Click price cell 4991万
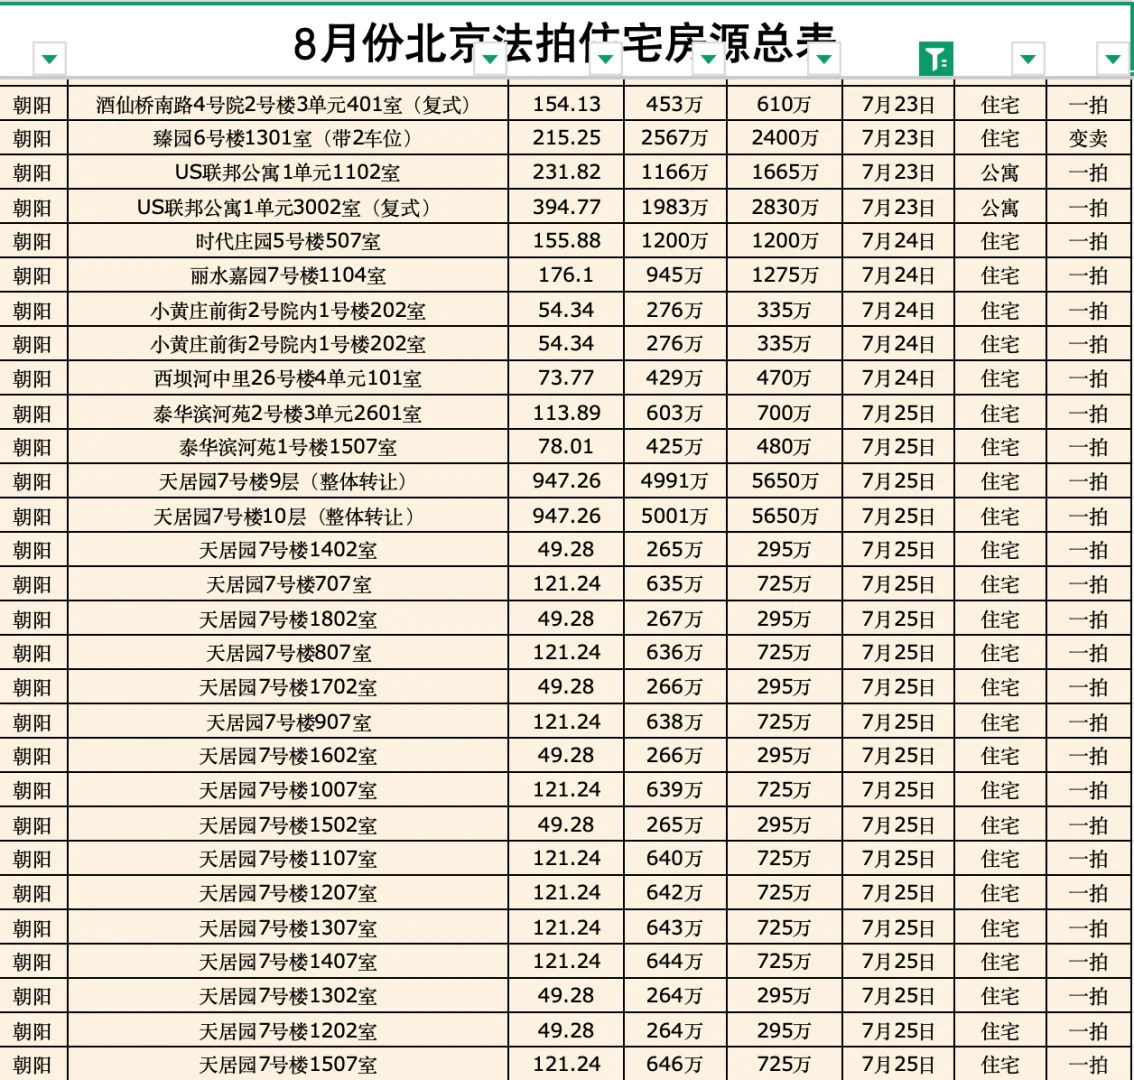Image resolution: width=1134 pixels, height=1080 pixels. (674, 481)
